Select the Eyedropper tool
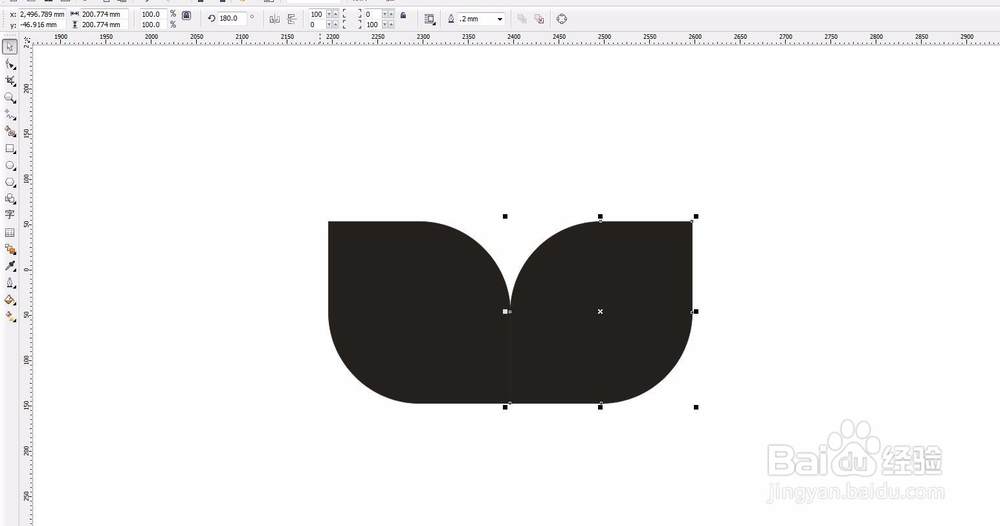Image resolution: width=1000 pixels, height=526 pixels. 10,266
